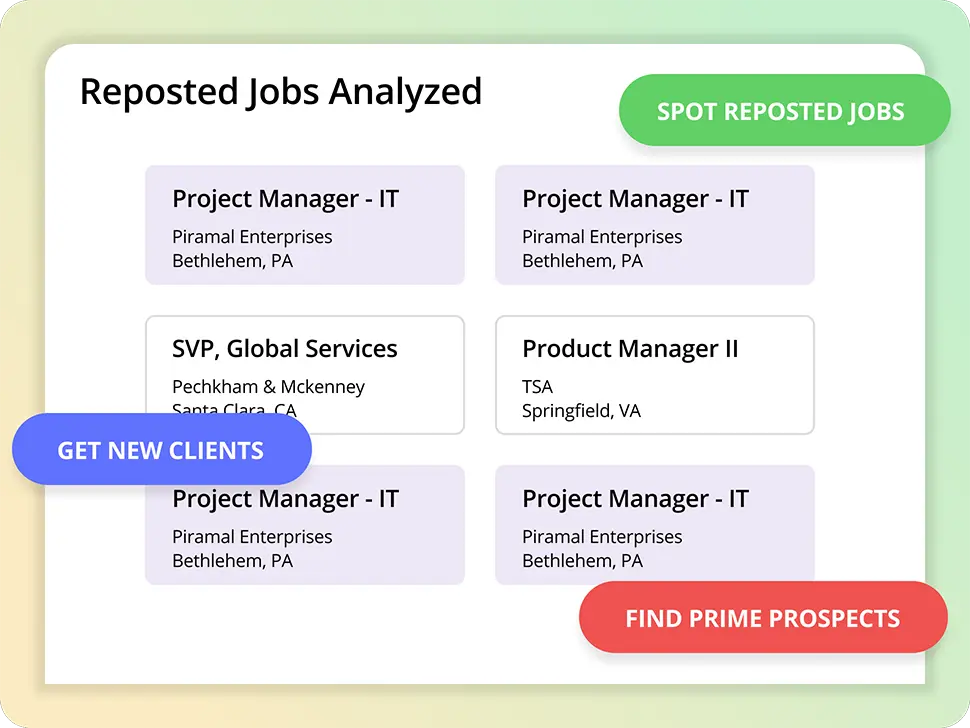Select the Springfield, VA location text
970x728 pixels.
pos(581,411)
